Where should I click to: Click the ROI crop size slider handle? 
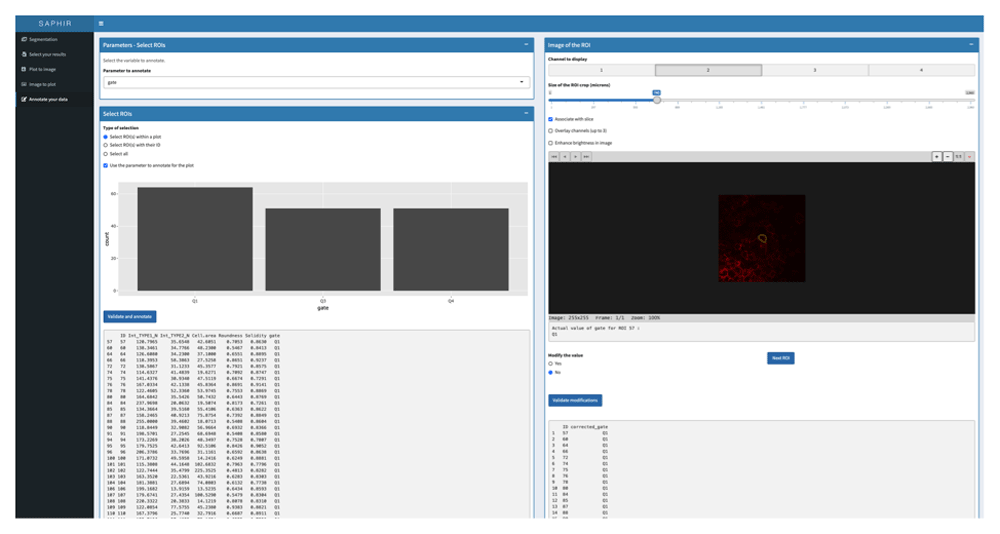coord(657,99)
